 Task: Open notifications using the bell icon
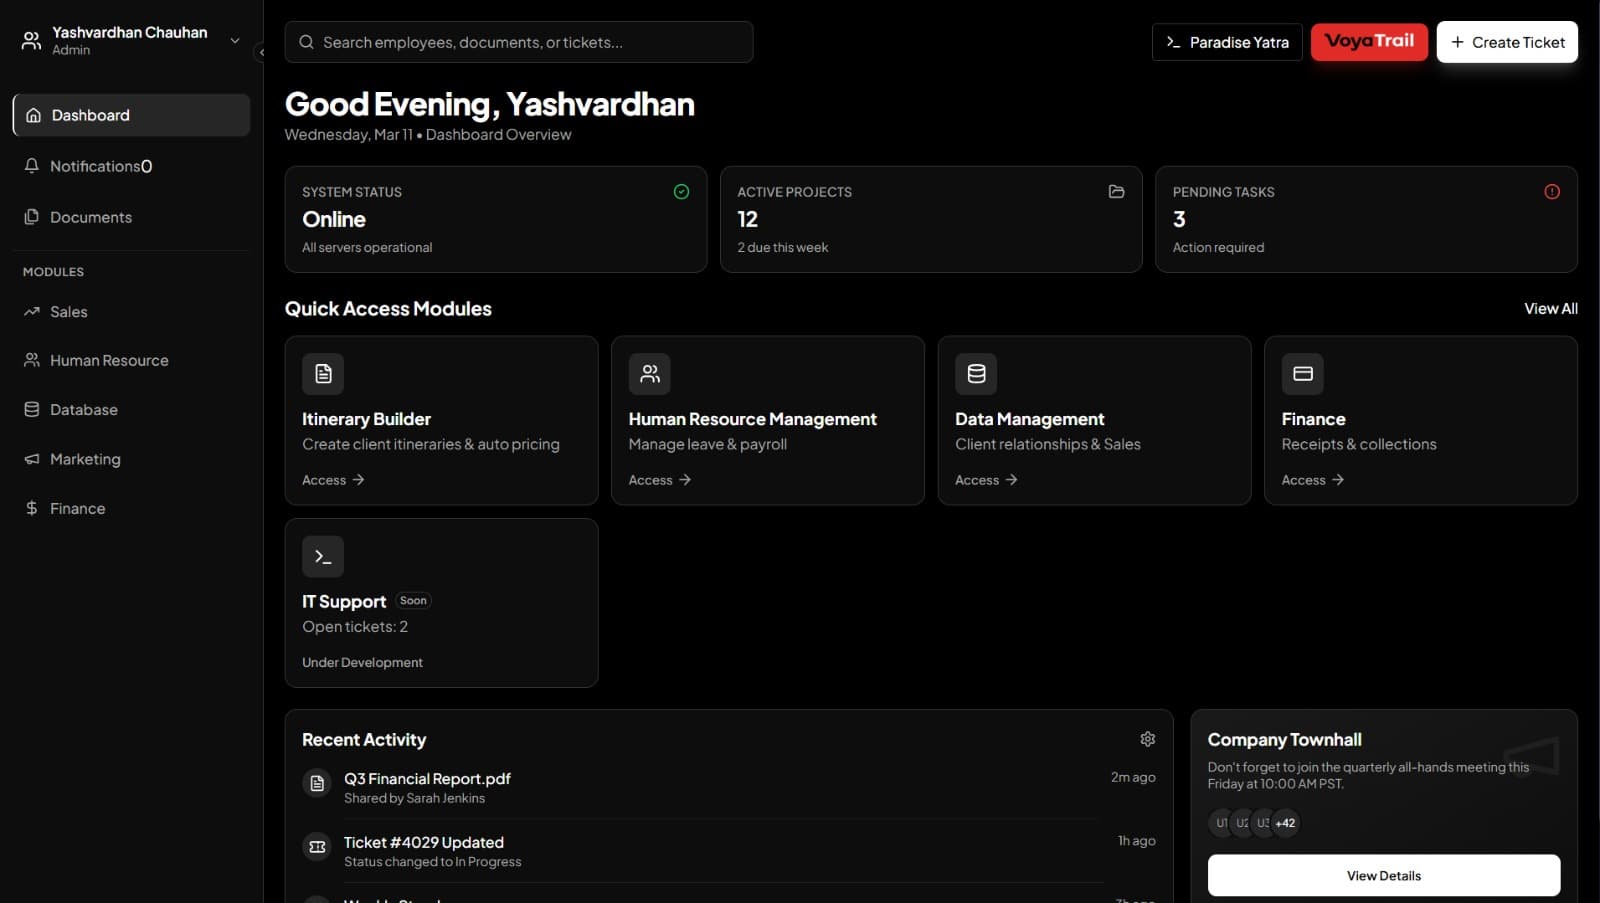31,166
